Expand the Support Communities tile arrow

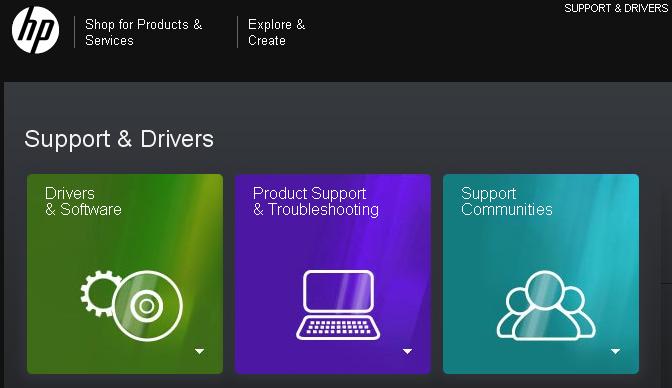[x=615, y=352]
